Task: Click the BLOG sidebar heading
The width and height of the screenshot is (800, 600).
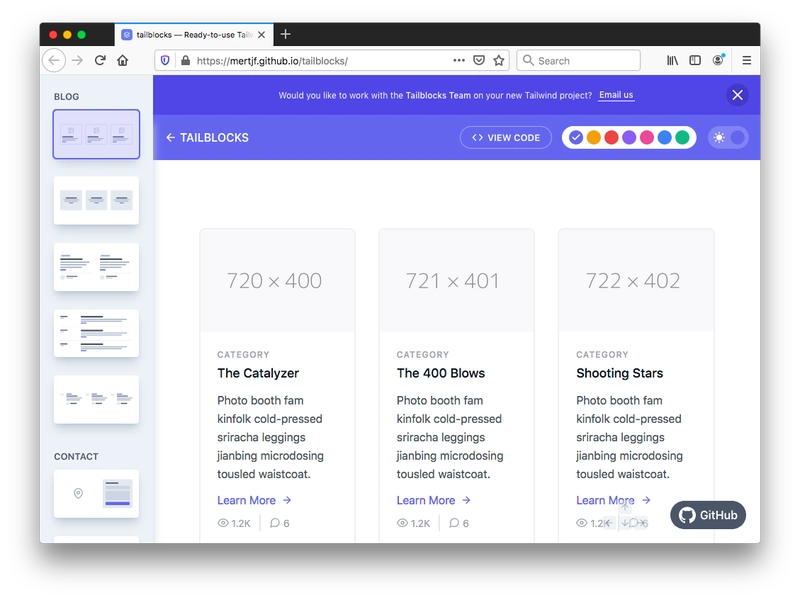Action: tap(66, 97)
